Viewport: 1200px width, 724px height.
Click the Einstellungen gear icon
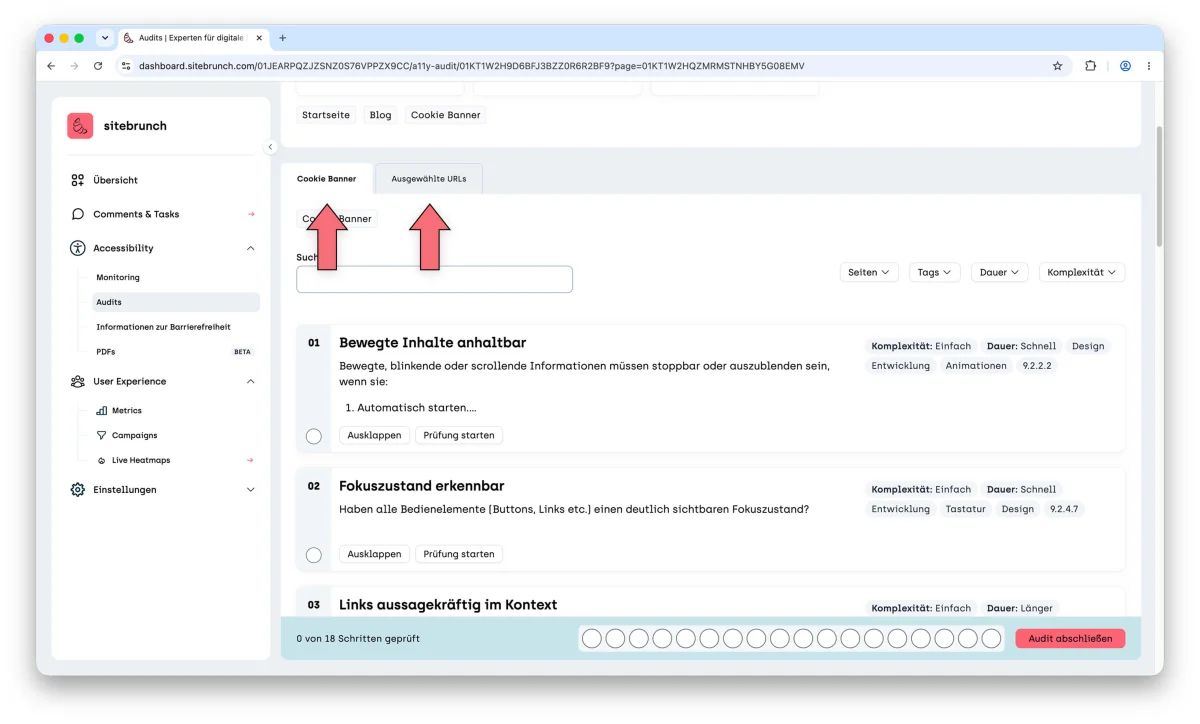pos(78,490)
